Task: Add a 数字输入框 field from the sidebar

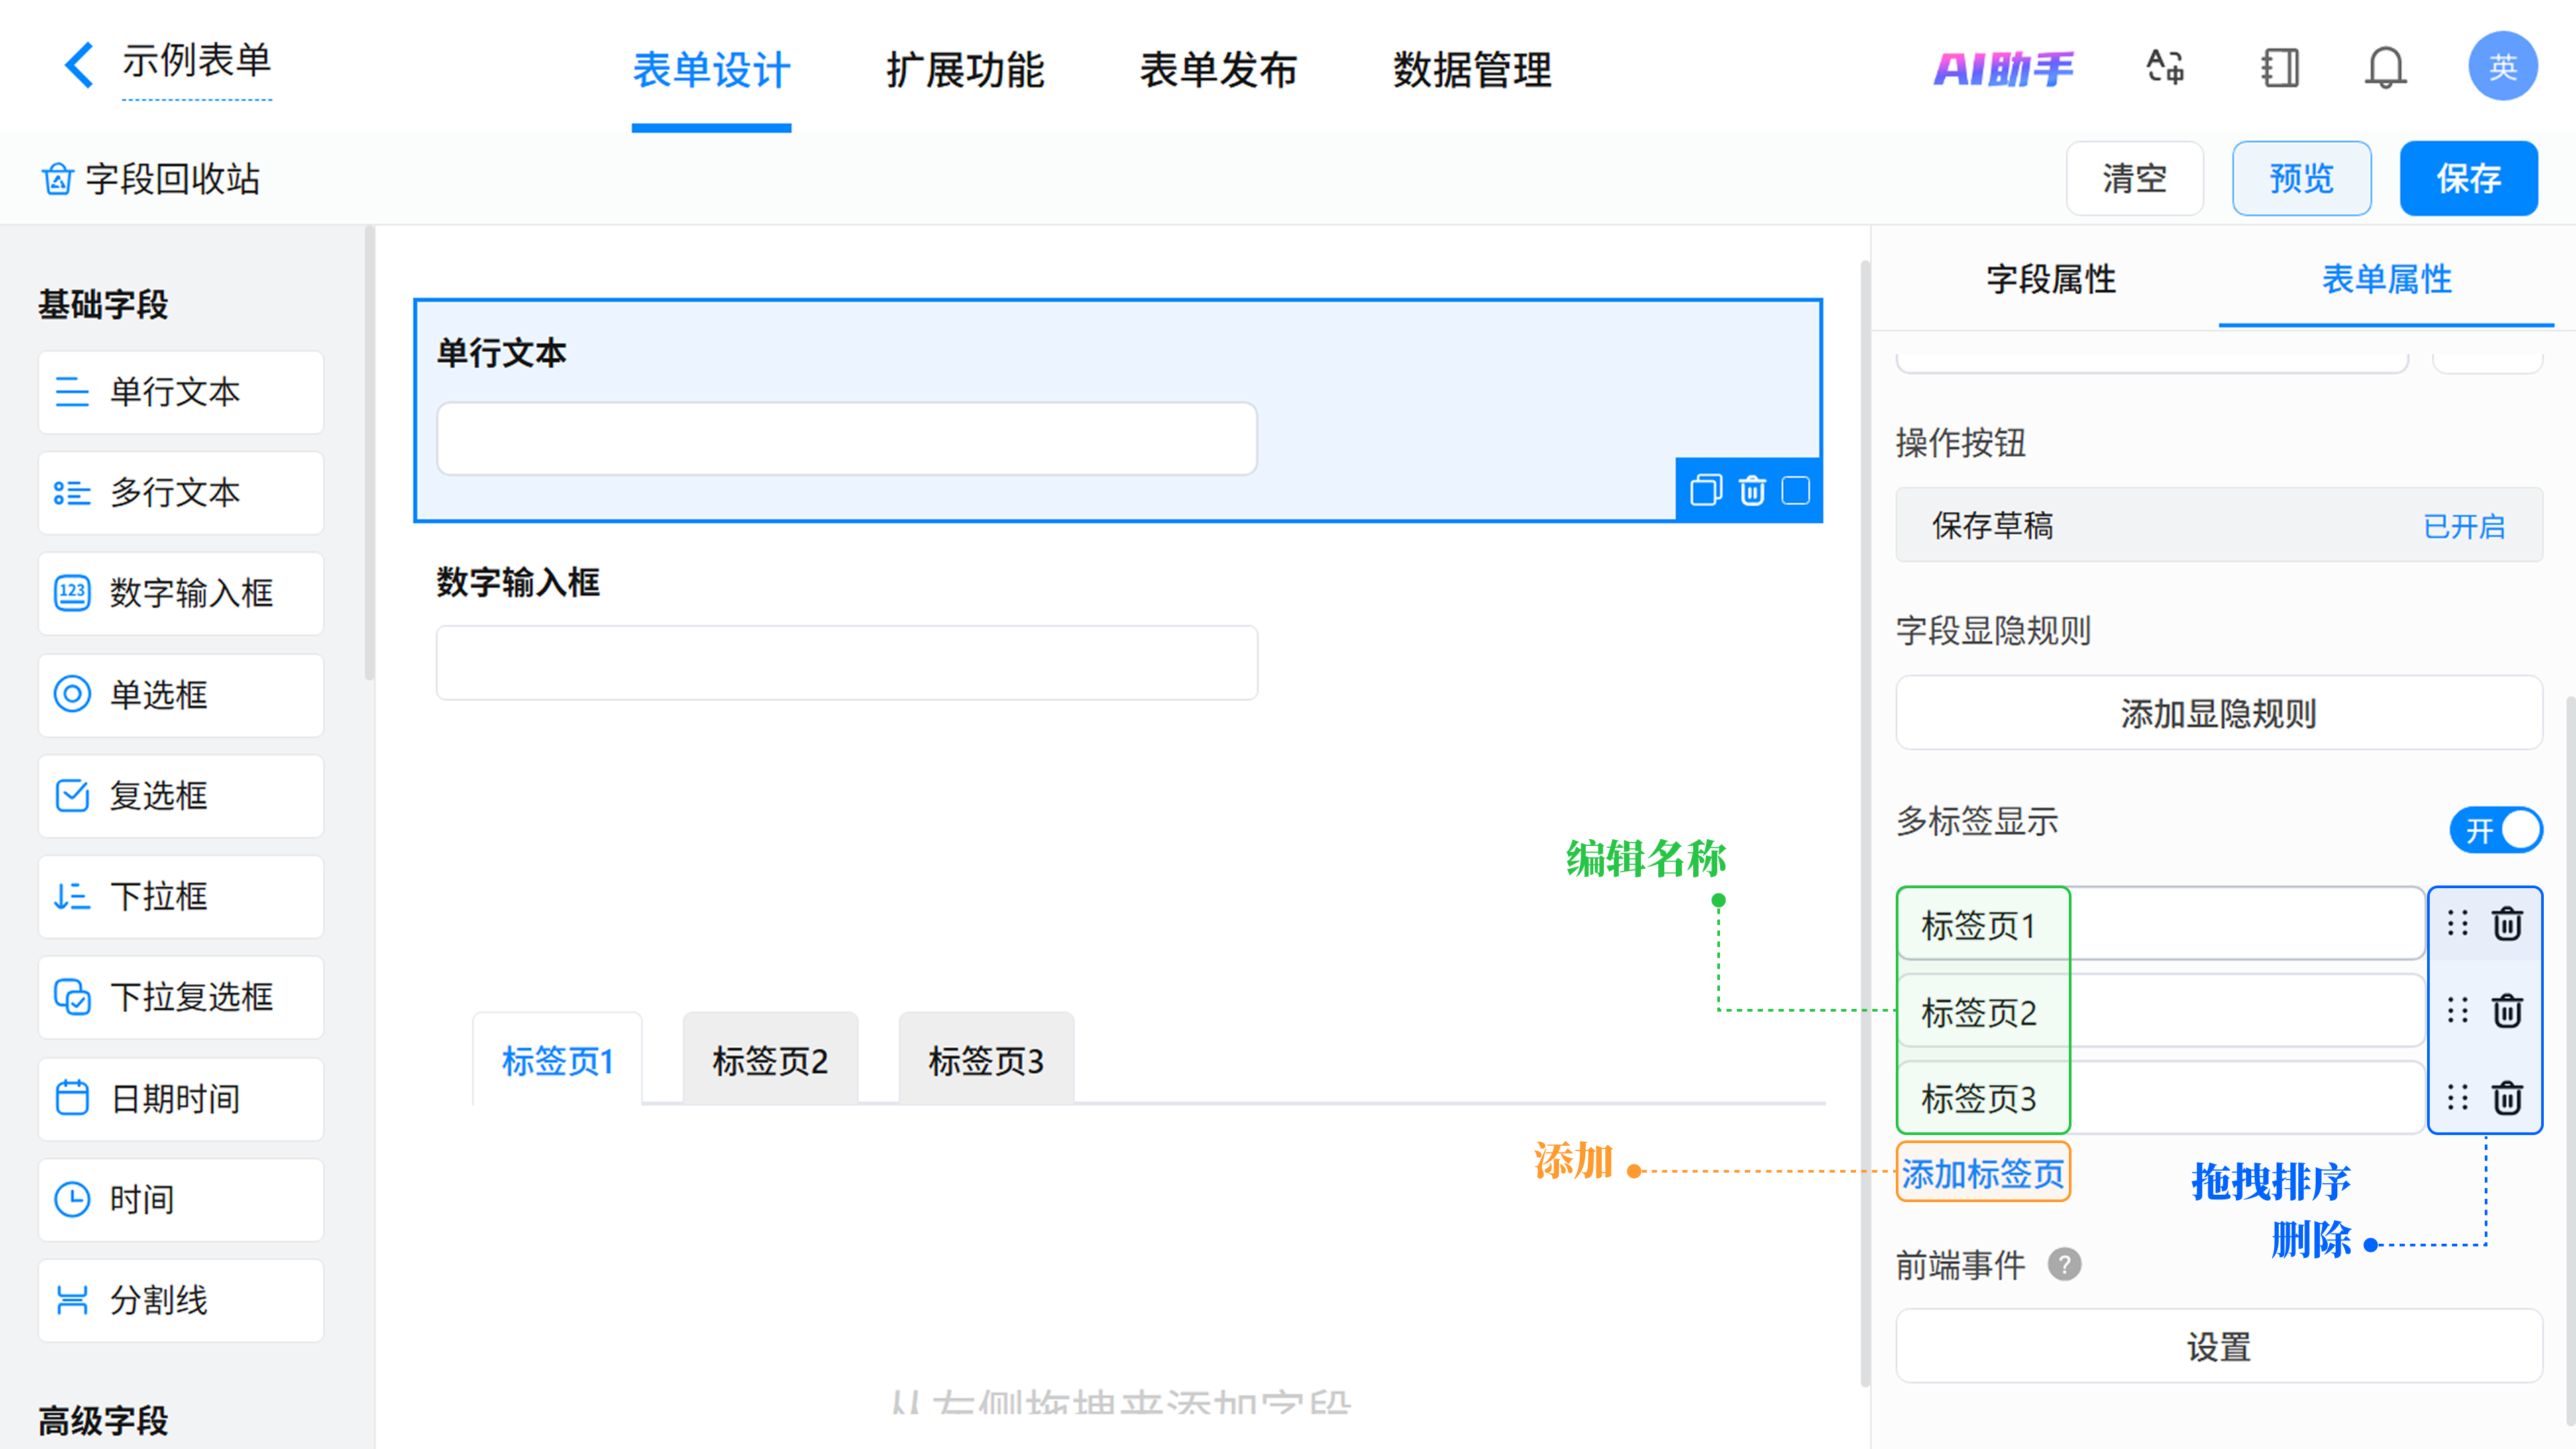Action: [x=181, y=593]
